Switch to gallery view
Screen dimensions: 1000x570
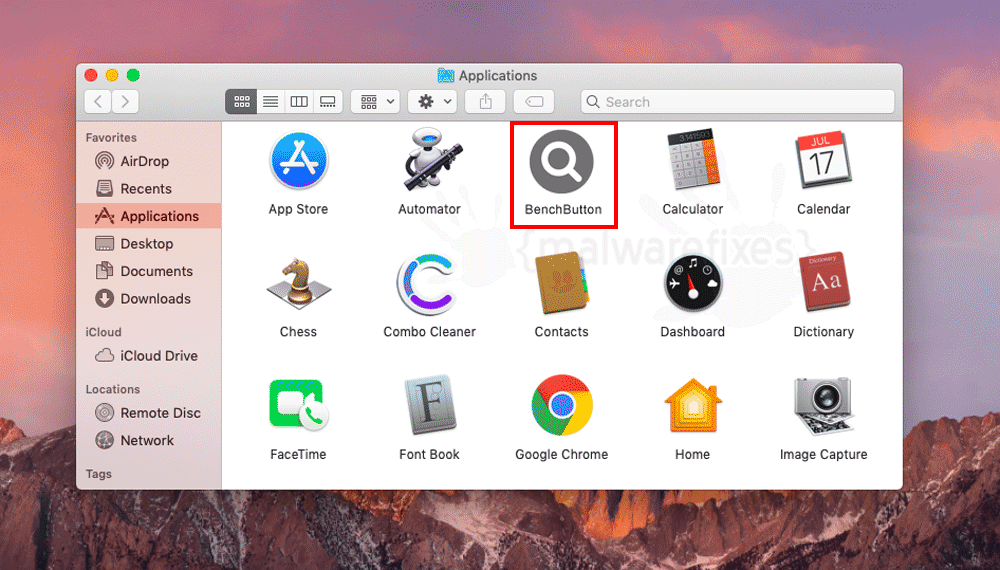click(328, 101)
